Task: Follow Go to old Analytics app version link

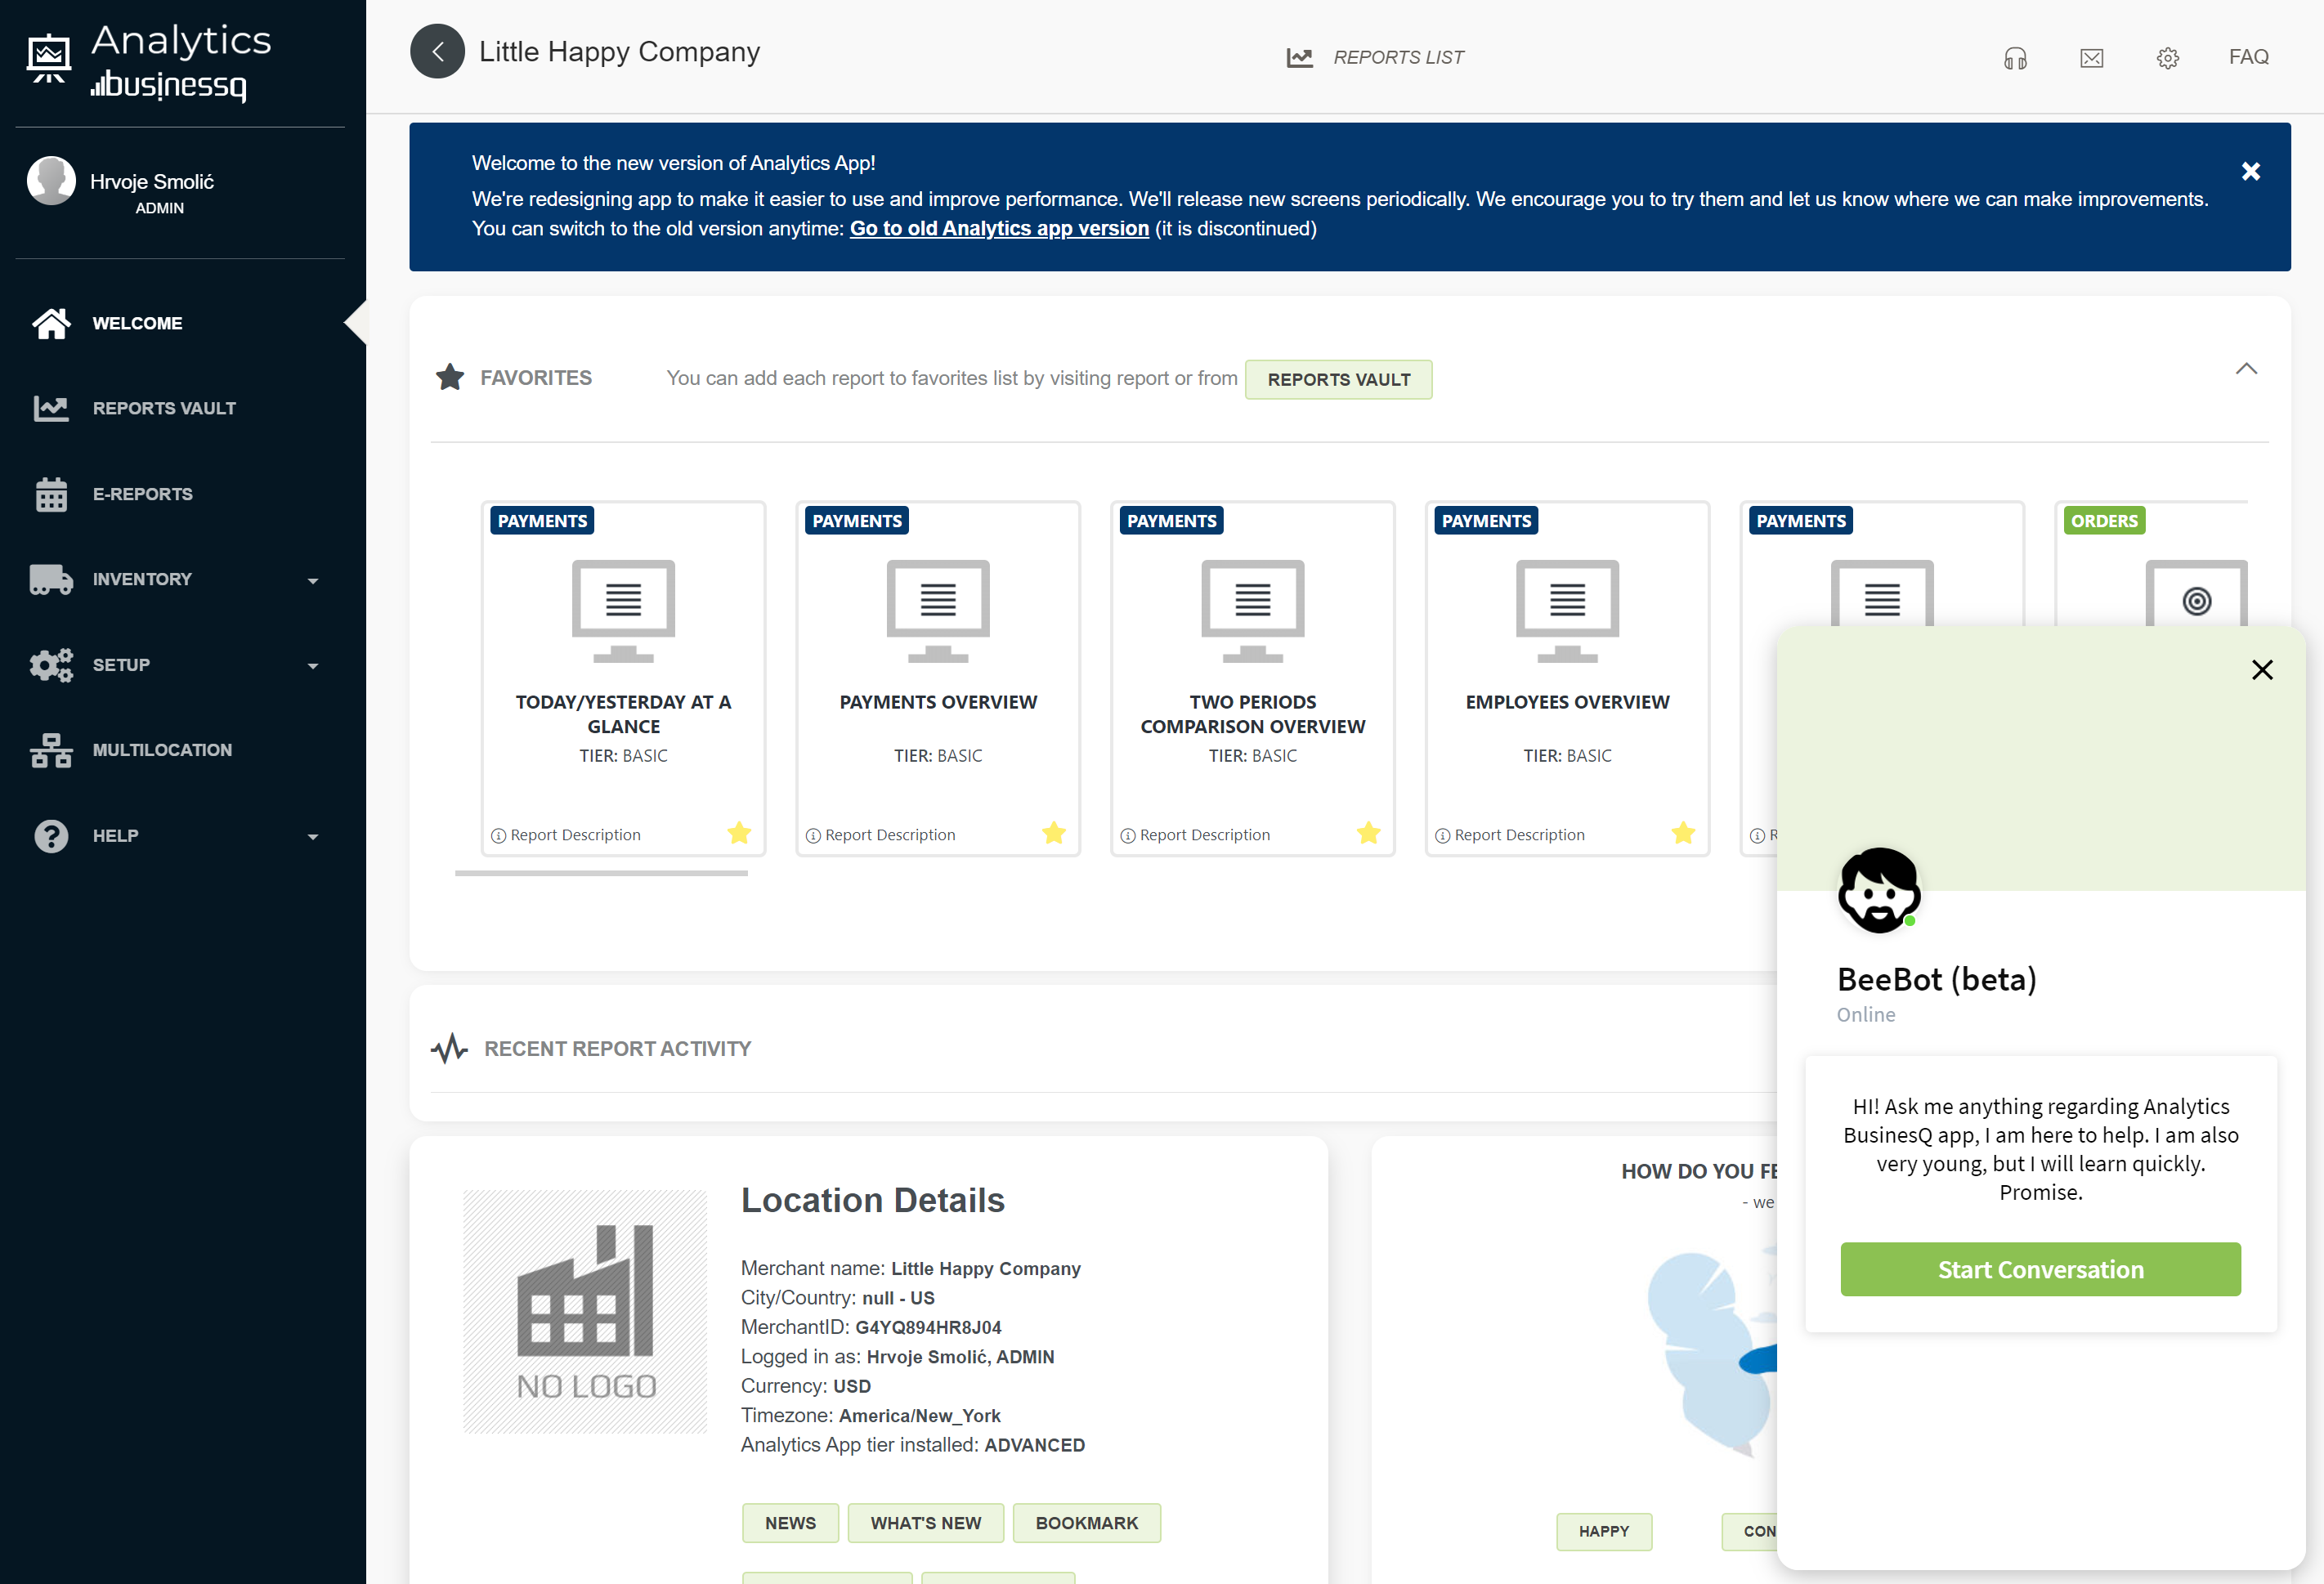Action: [999, 228]
